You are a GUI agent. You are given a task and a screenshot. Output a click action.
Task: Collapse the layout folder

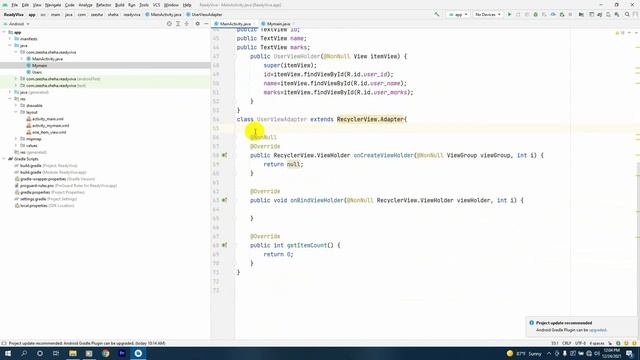(x=16, y=112)
